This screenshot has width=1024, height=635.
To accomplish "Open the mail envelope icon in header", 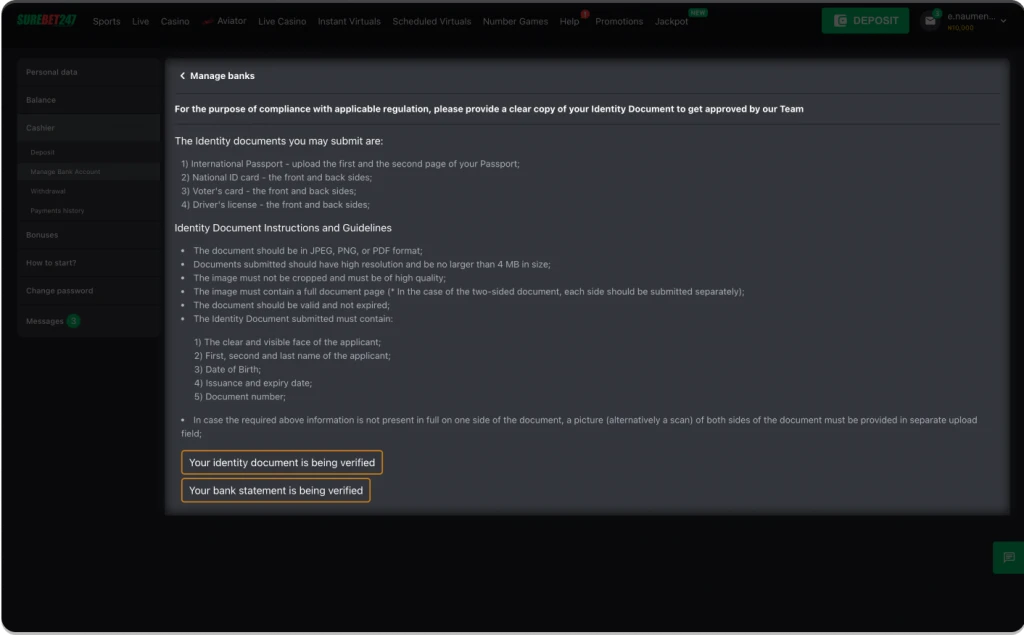I will 930,21.
